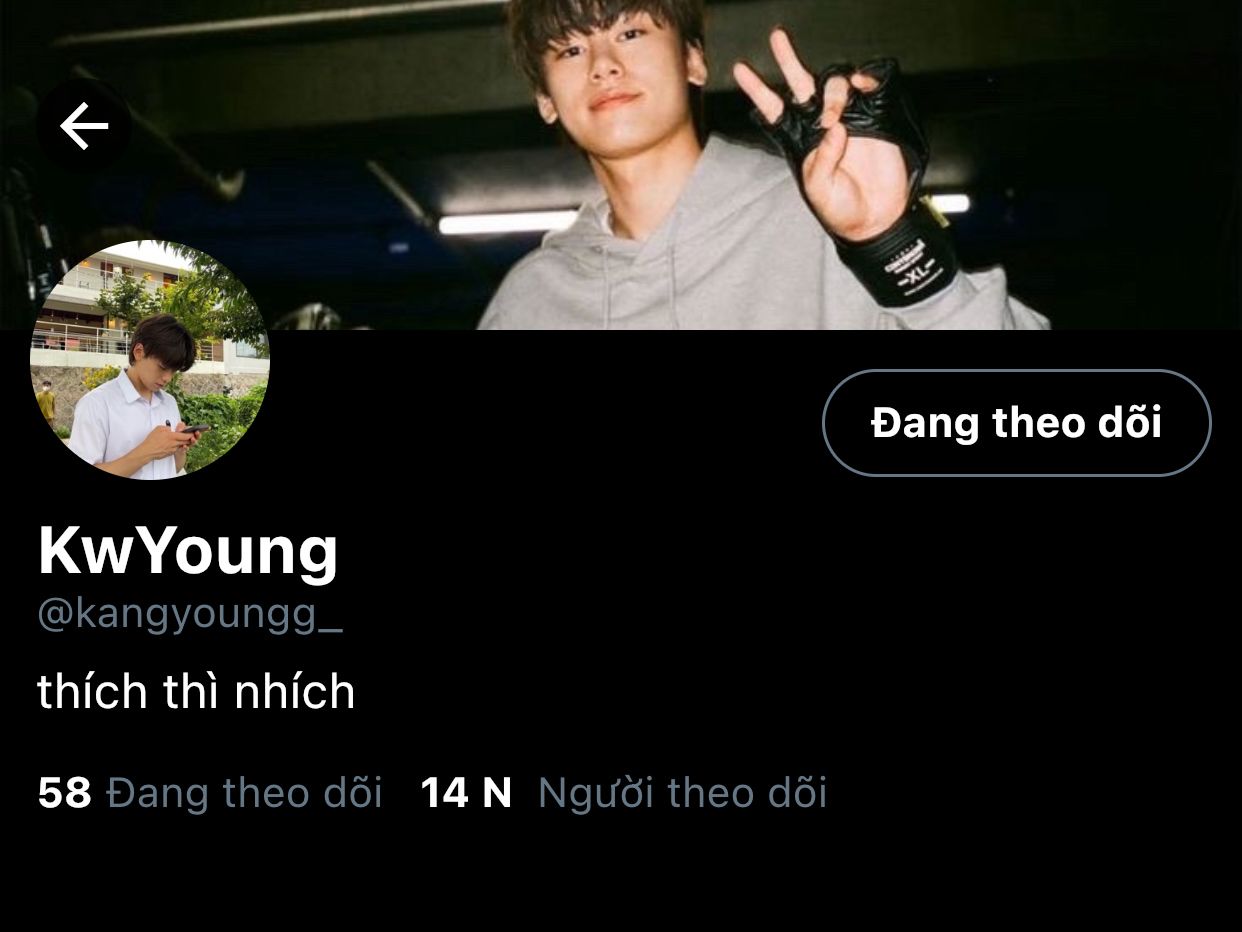Click the Đang theo dõi button to unfollow
Image resolution: width=1242 pixels, height=932 pixels.
1016,423
